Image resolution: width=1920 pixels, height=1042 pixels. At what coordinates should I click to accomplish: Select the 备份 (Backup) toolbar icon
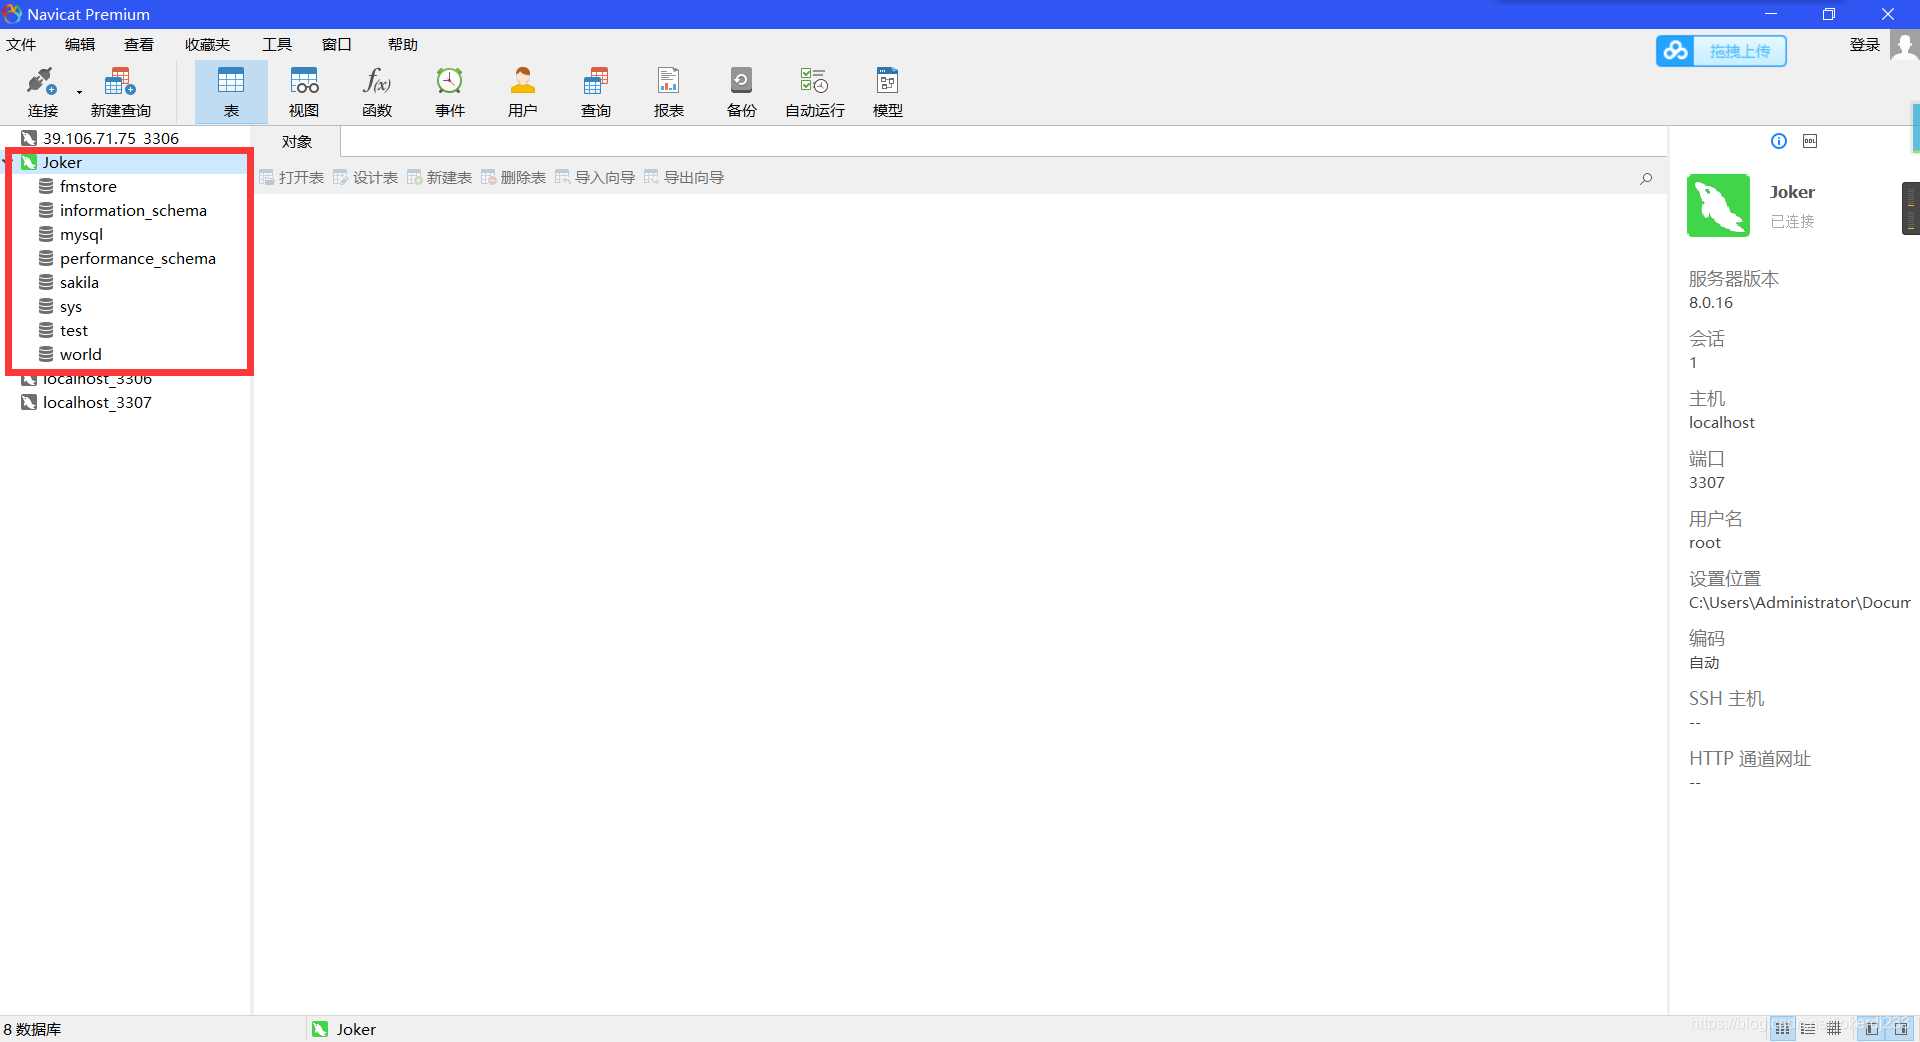pyautogui.click(x=742, y=92)
